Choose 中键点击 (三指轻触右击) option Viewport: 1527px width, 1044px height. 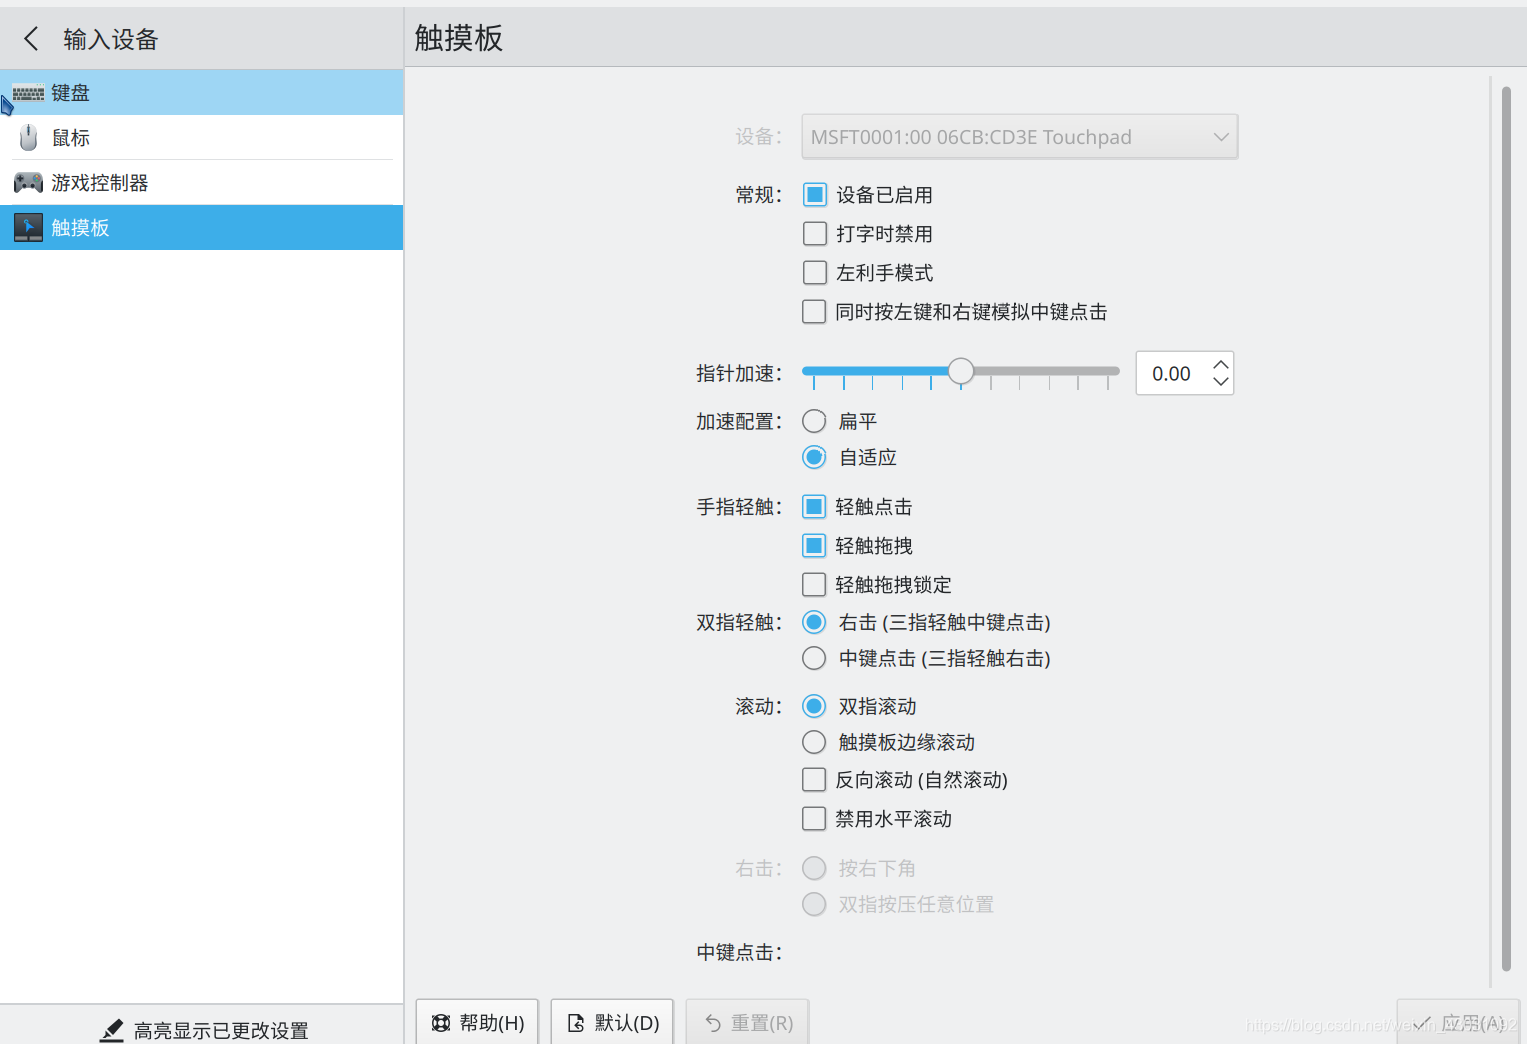[814, 658]
